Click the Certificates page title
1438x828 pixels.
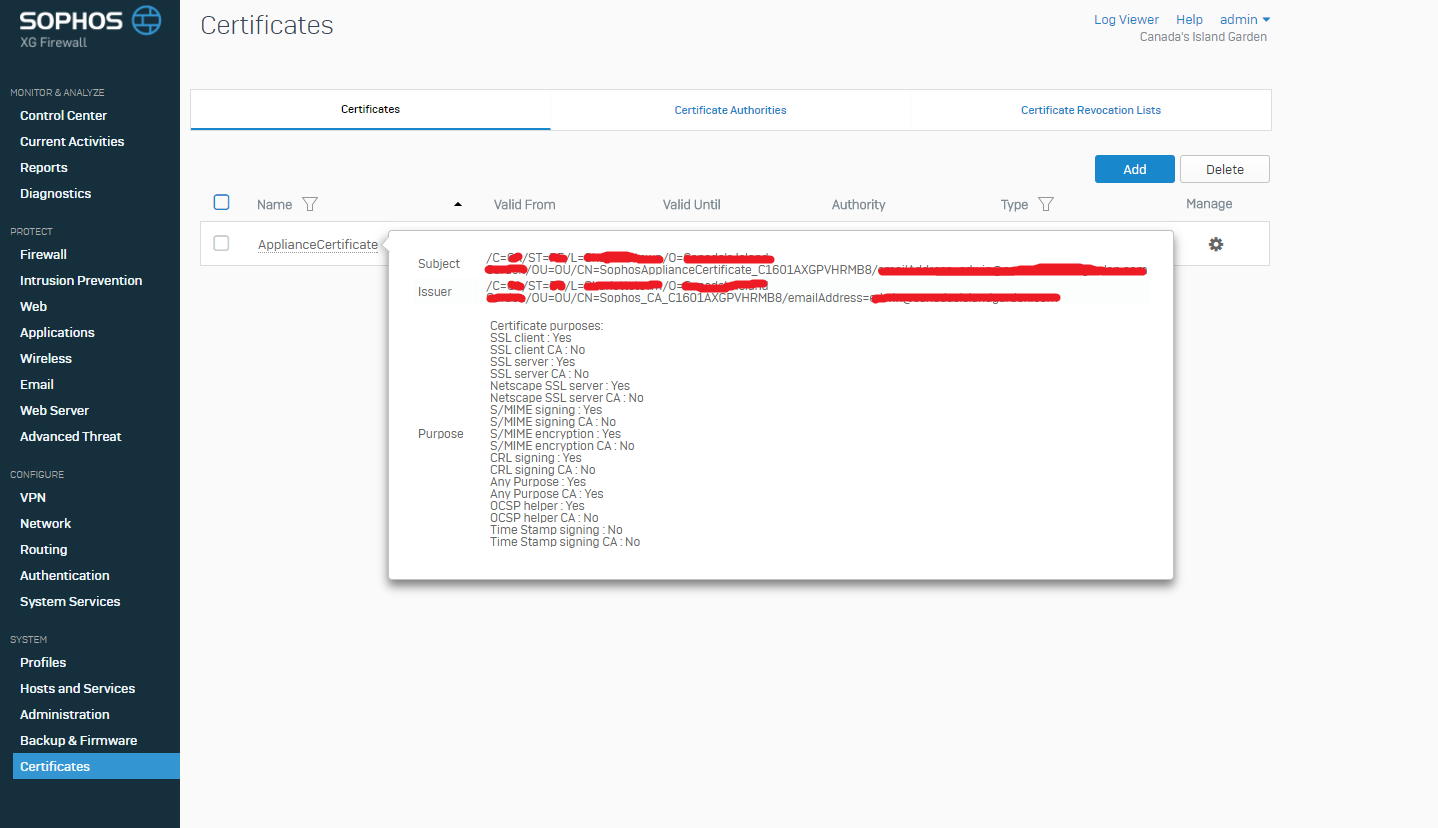[267, 25]
